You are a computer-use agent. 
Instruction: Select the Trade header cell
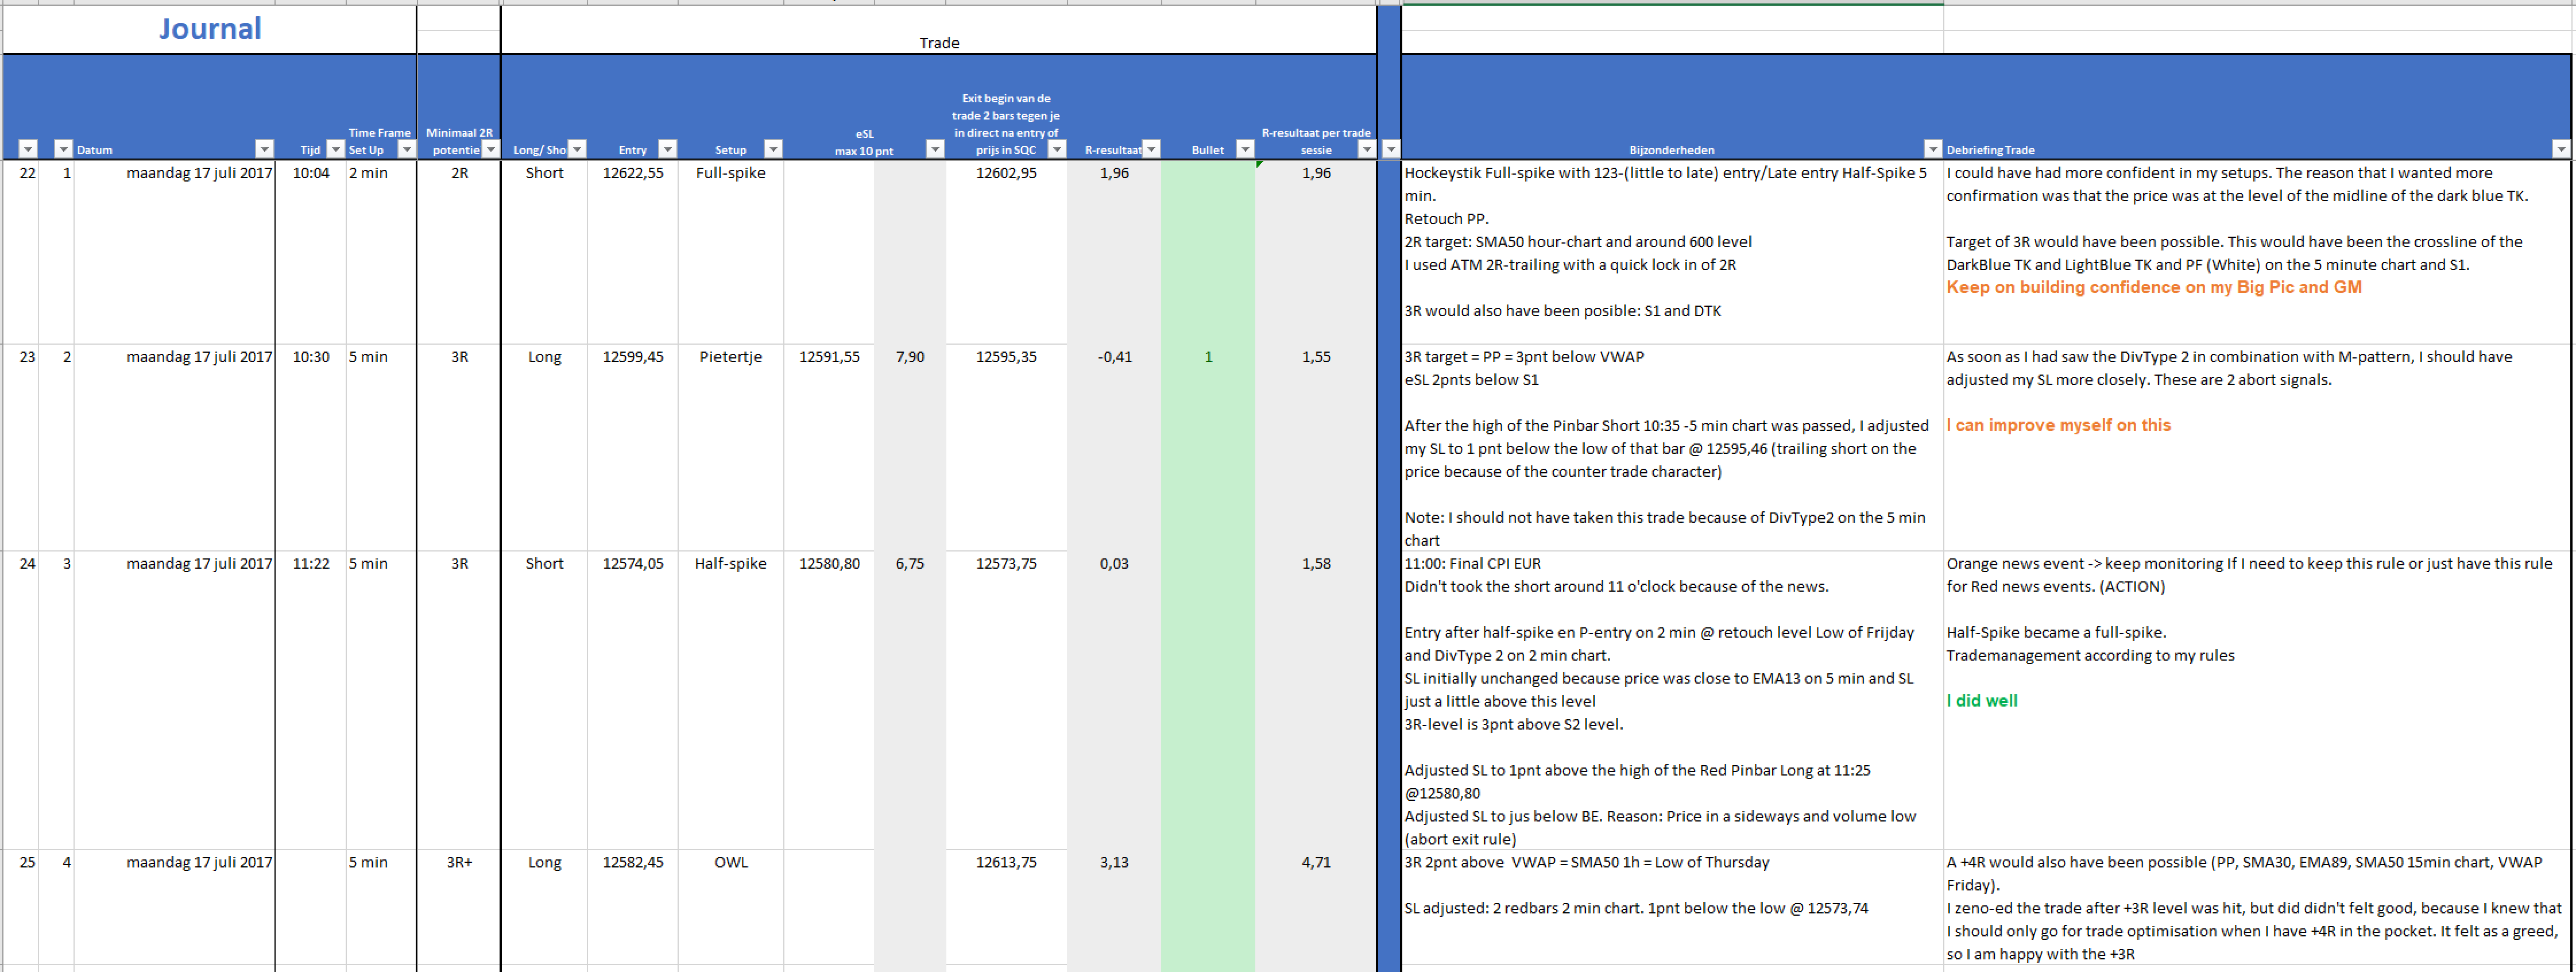(x=938, y=42)
